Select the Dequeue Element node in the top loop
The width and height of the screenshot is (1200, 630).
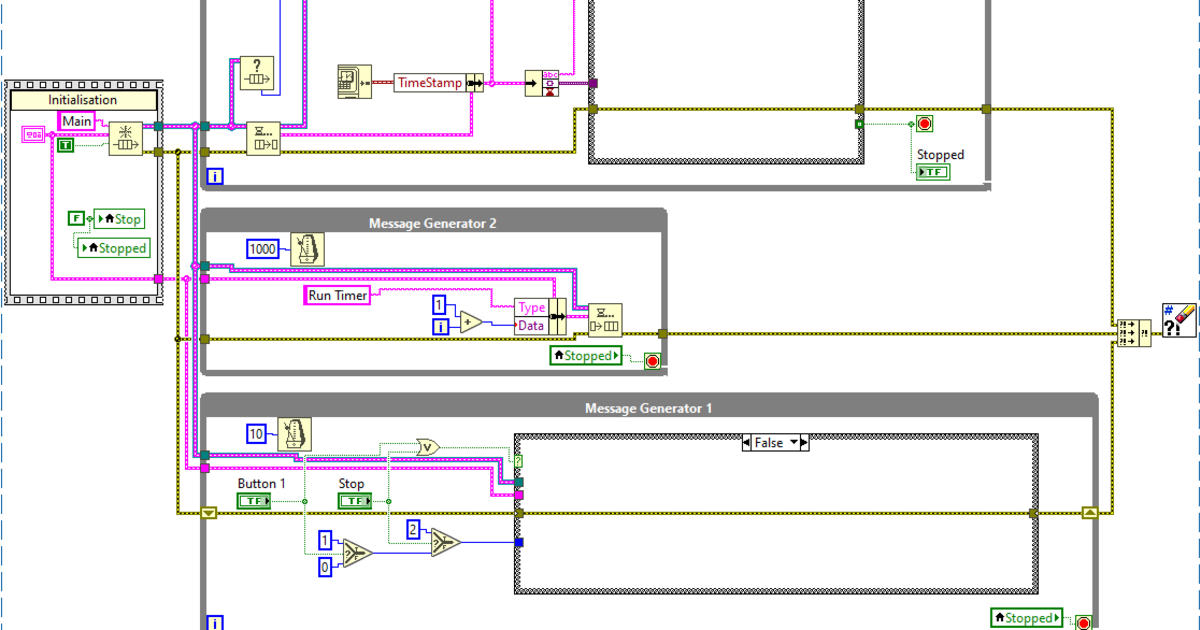262,139
